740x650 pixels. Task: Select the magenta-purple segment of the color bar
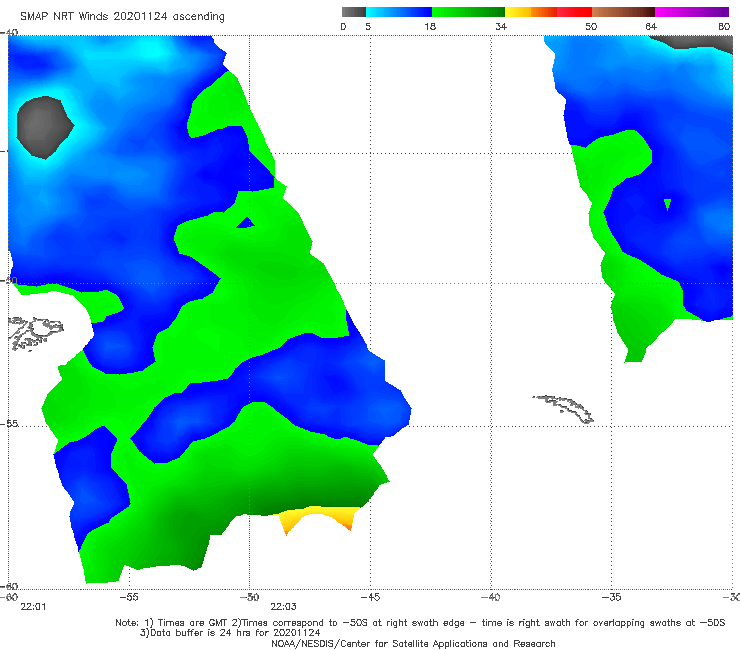(x=692, y=12)
